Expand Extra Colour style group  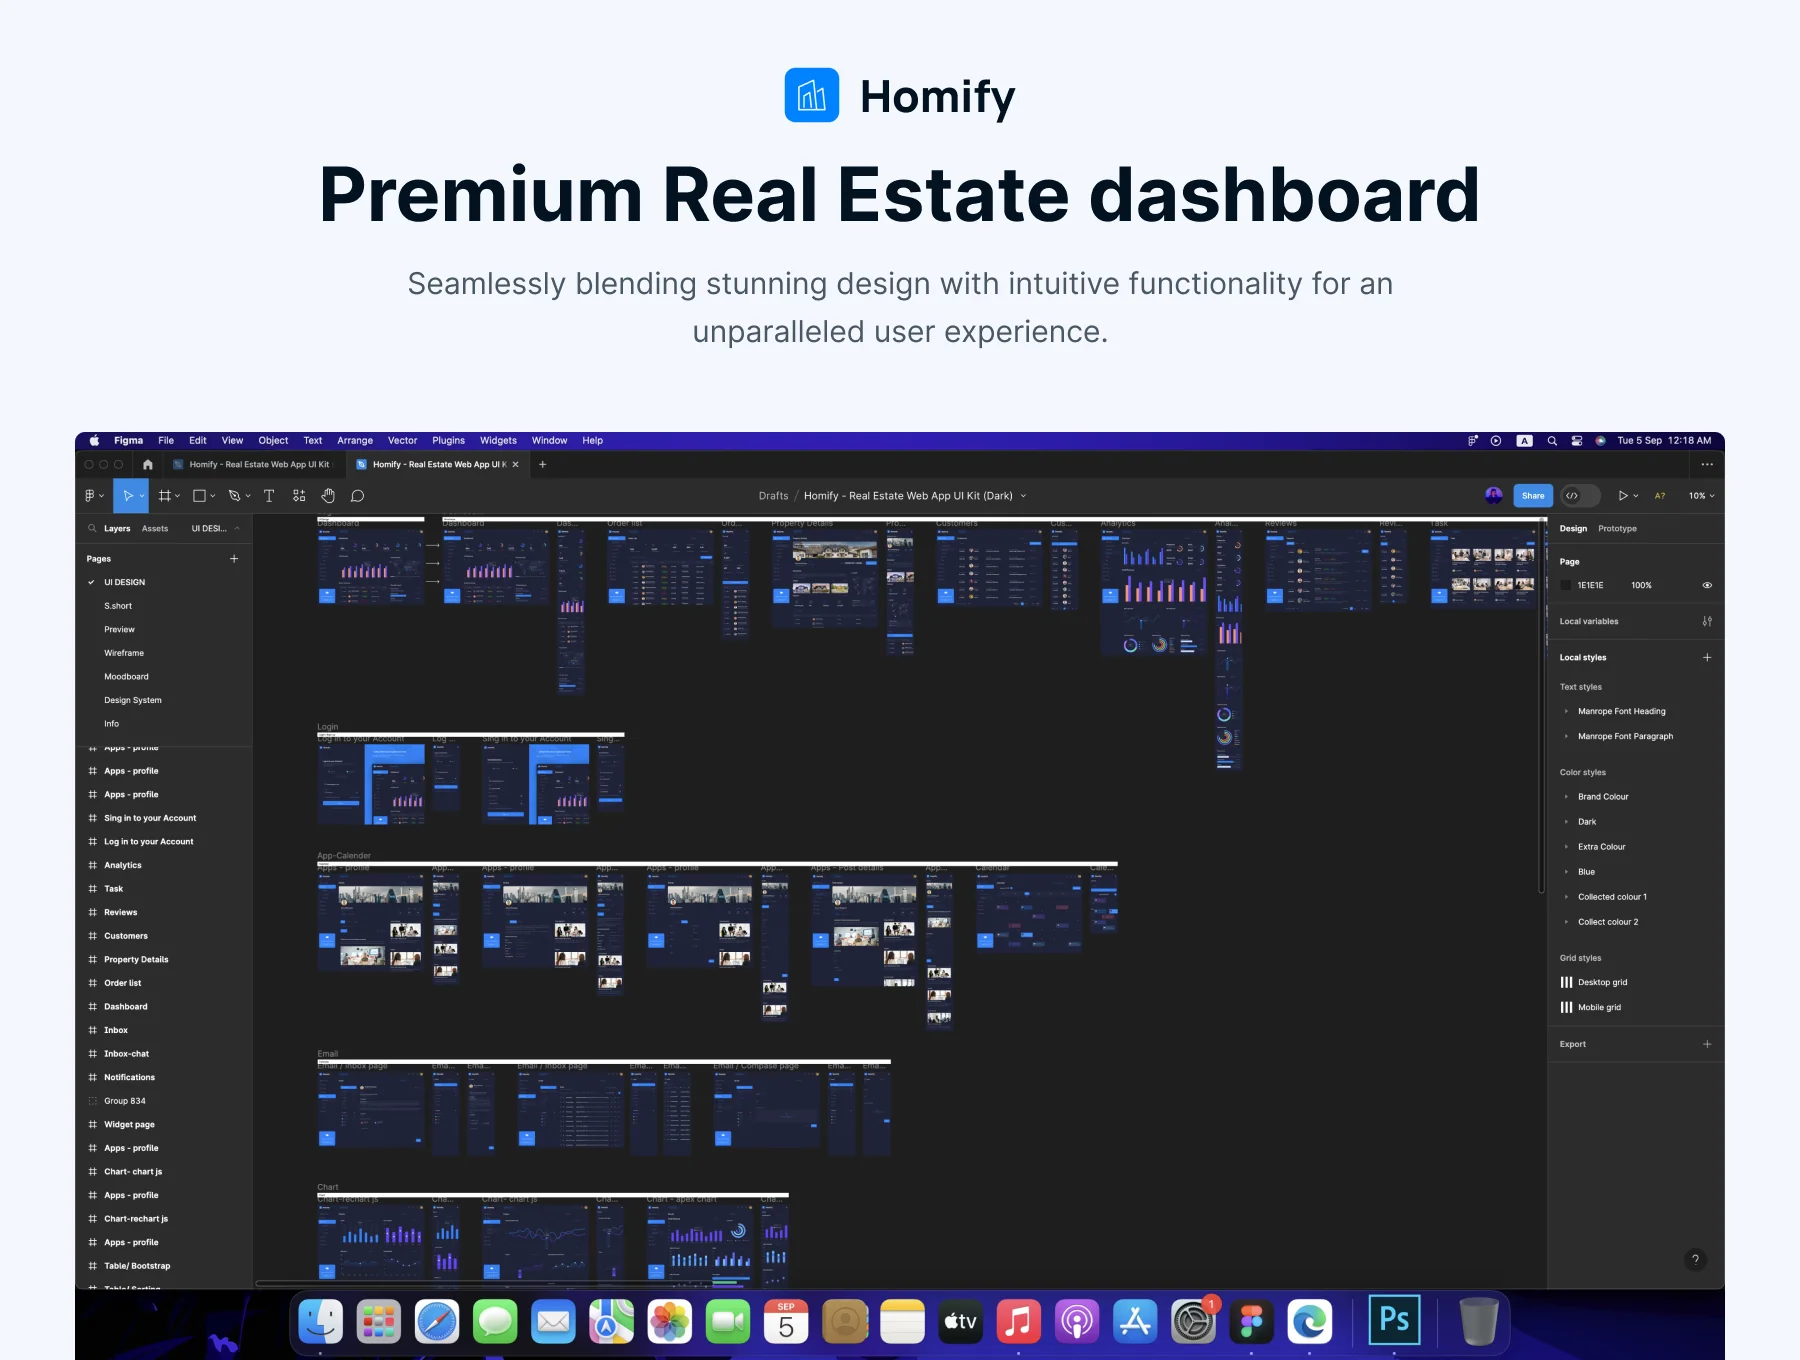click(1566, 847)
